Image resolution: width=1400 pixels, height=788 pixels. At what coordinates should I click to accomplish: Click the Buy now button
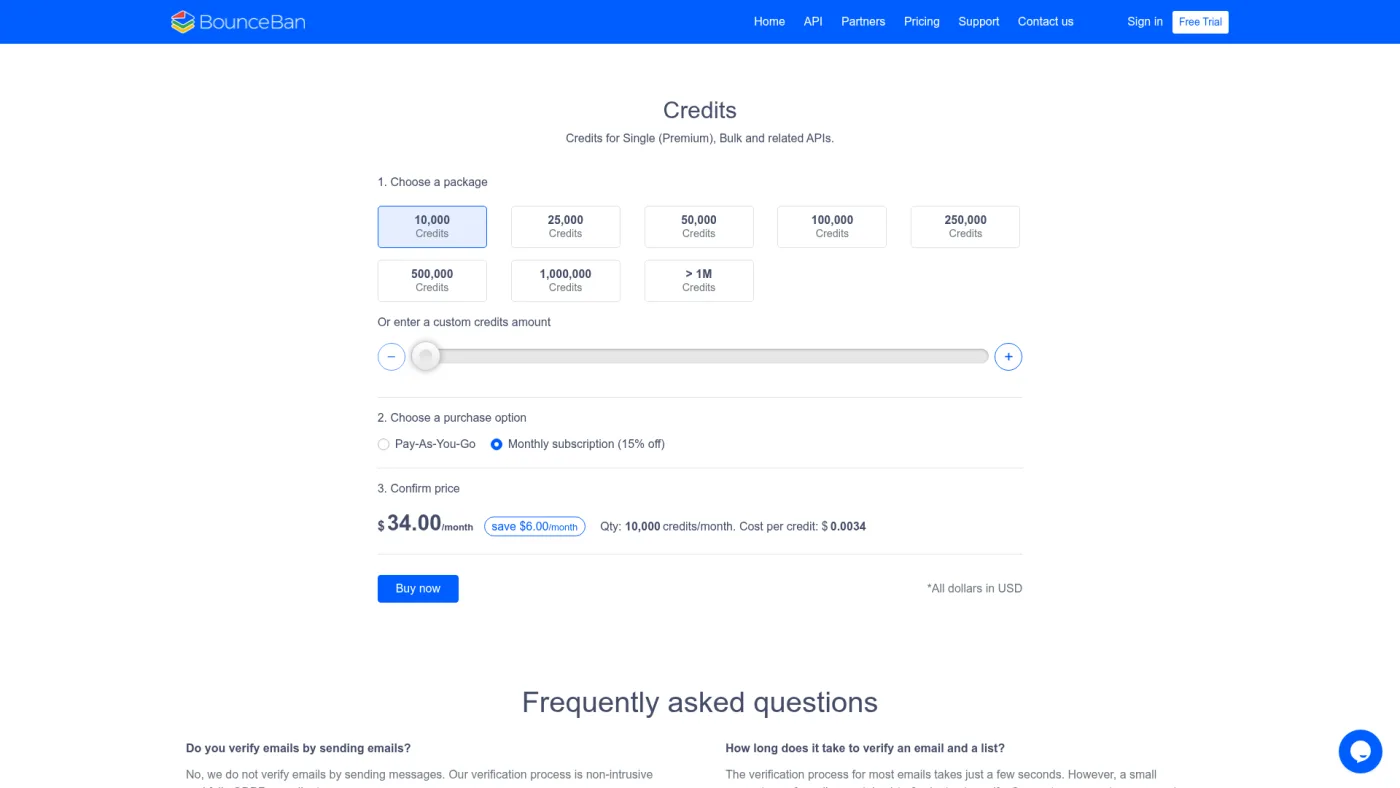click(x=418, y=589)
